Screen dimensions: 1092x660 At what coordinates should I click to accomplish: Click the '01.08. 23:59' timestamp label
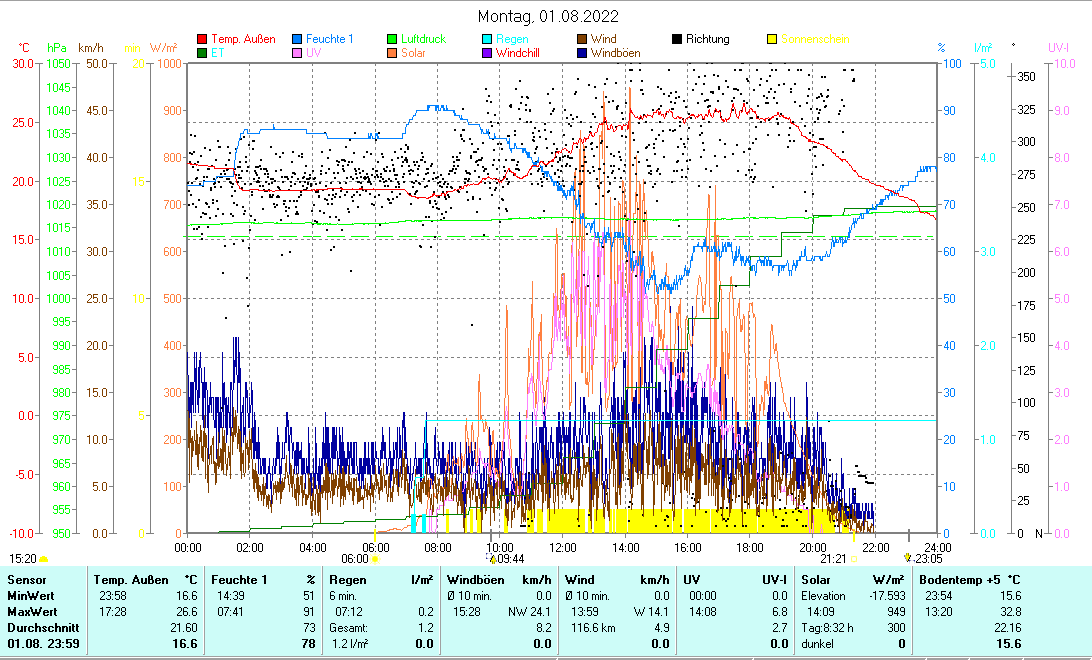pyautogui.click(x=43, y=644)
